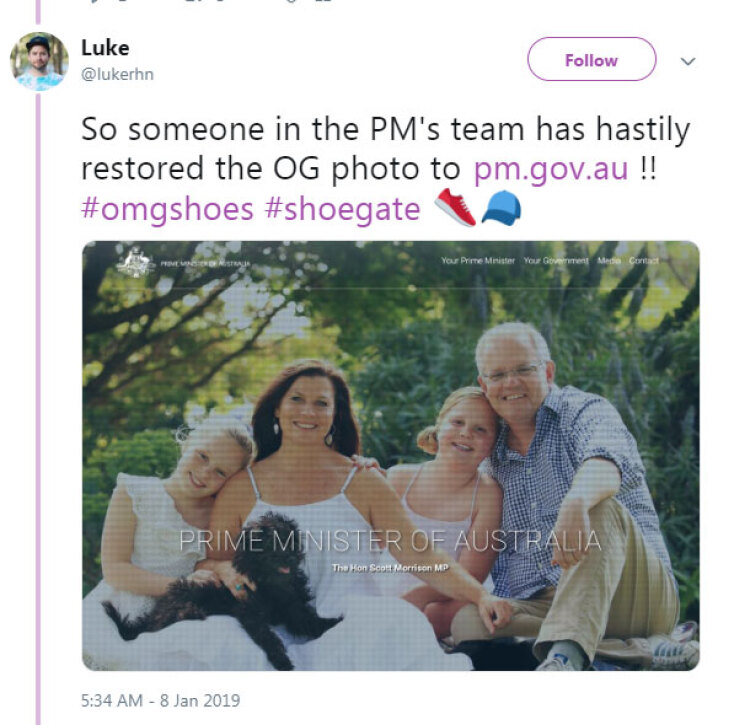The image size is (734, 725).
Task: Open the #omgshoes hashtag
Action: 168,209
